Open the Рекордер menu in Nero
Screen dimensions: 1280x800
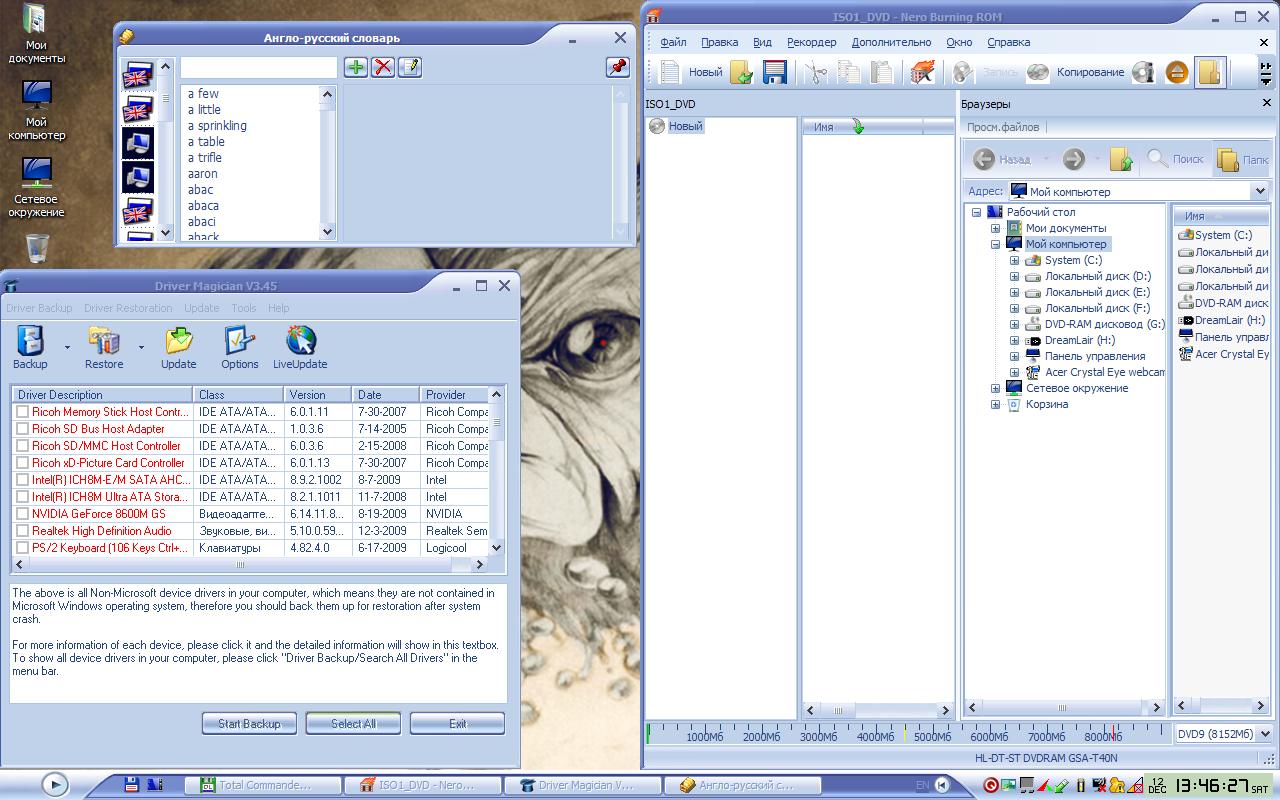coord(811,42)
